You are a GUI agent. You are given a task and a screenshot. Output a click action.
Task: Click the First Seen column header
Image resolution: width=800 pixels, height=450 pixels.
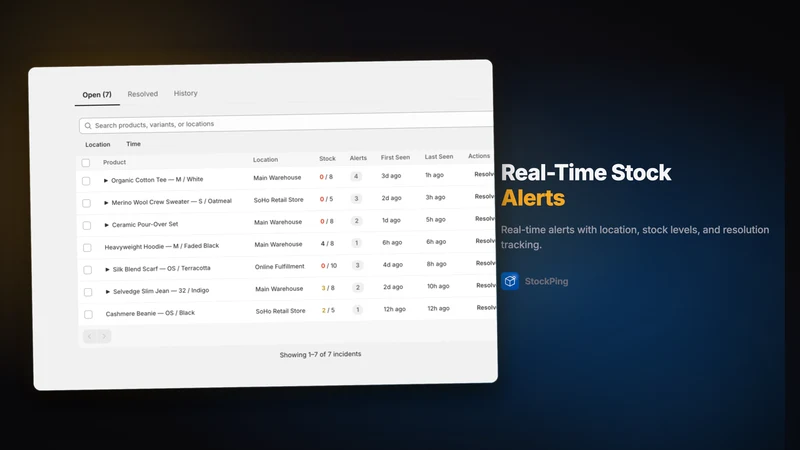[395, 158]
